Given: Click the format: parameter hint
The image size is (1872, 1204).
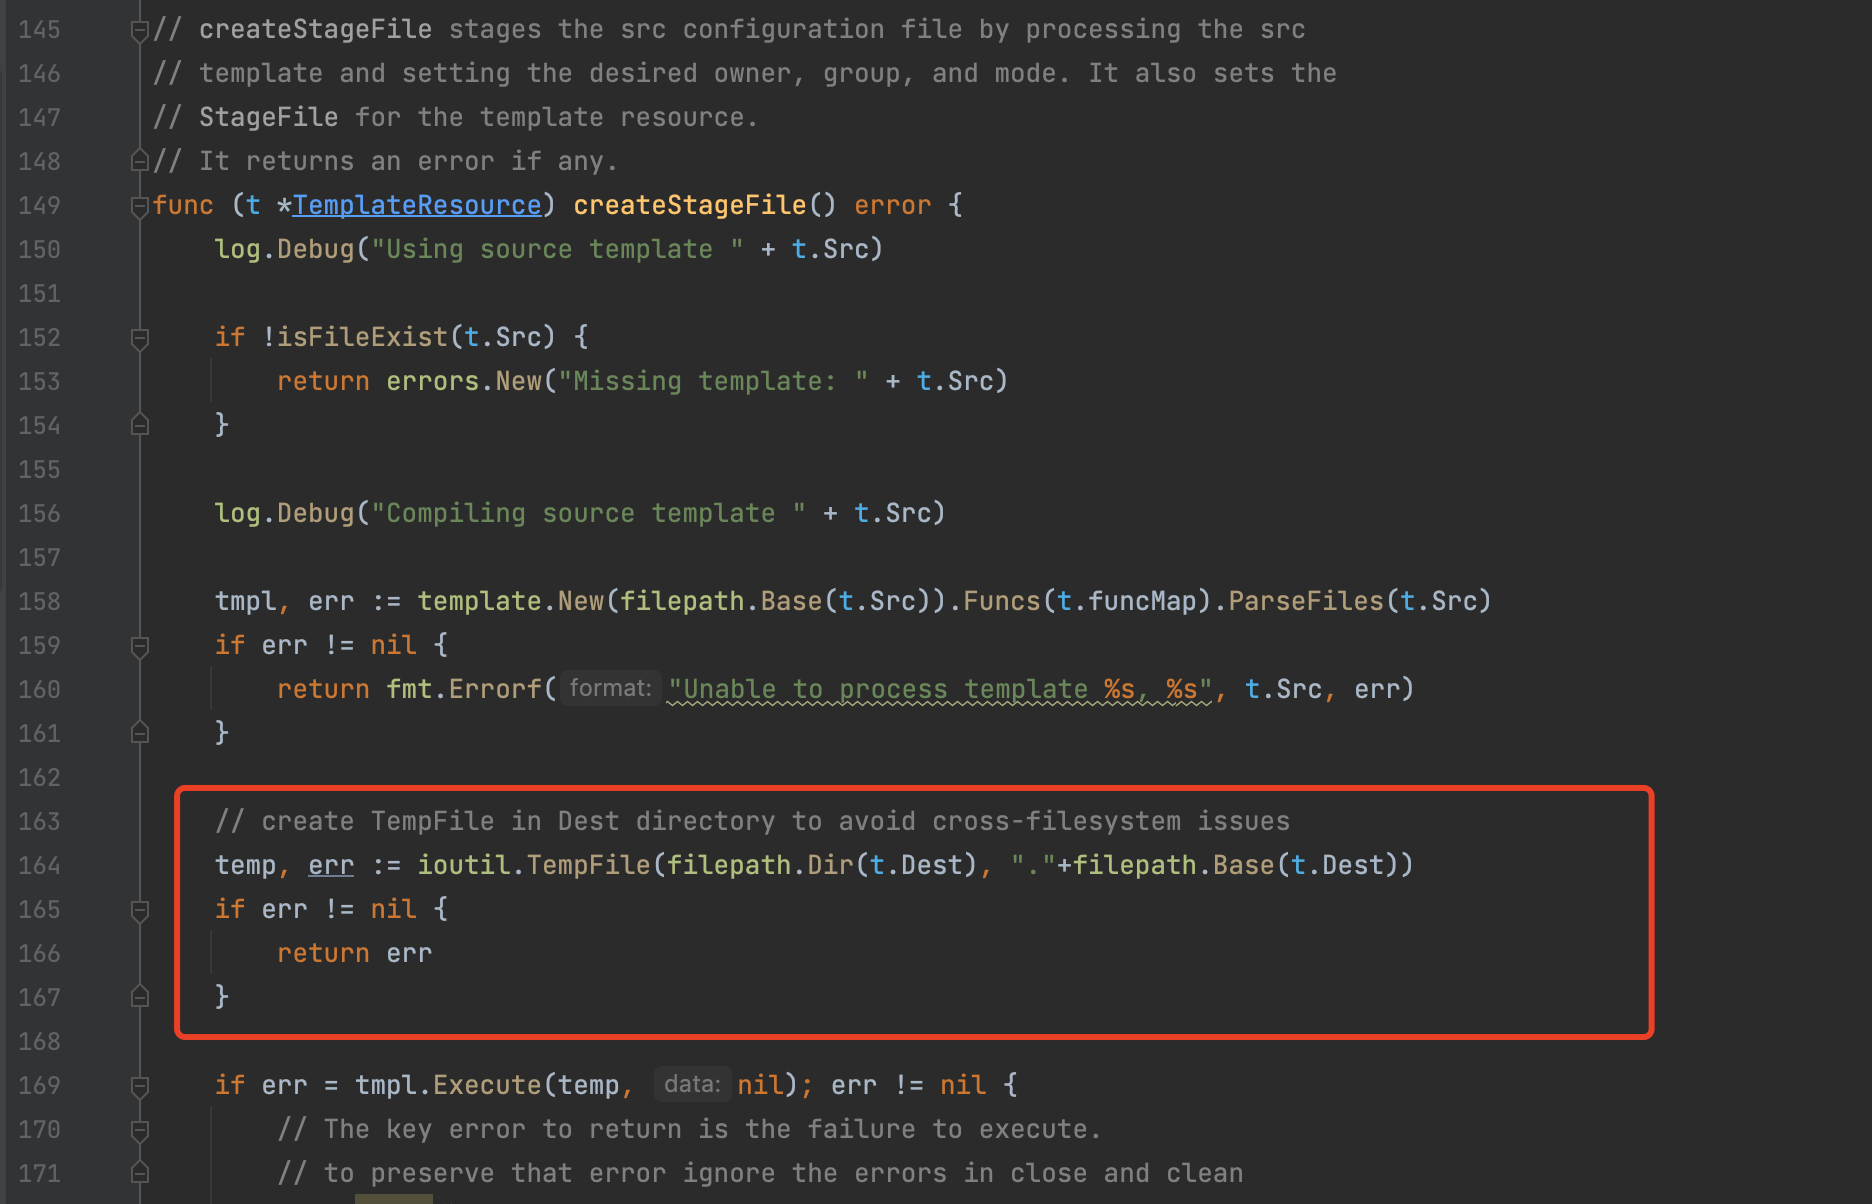Looking at the screenshot, I should click(x=610, y=688).
